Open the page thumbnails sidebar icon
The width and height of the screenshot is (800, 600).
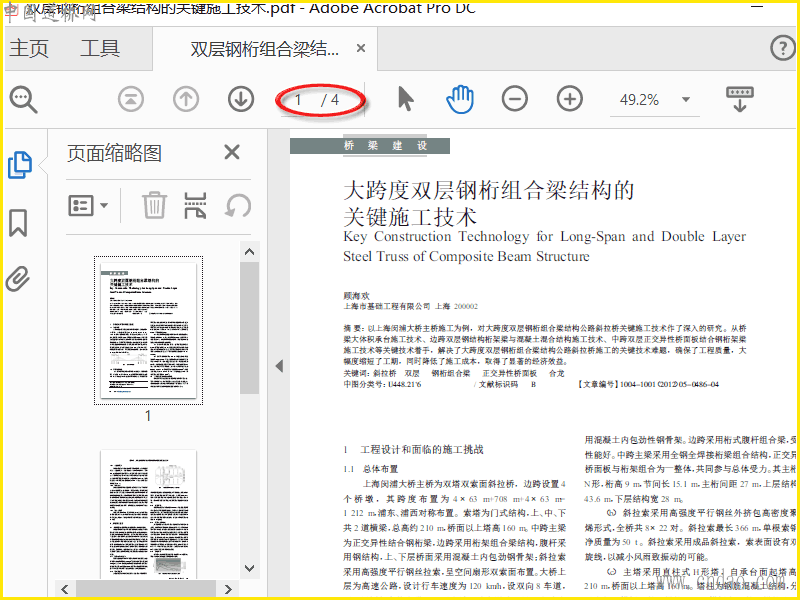(x=20, y=165)
